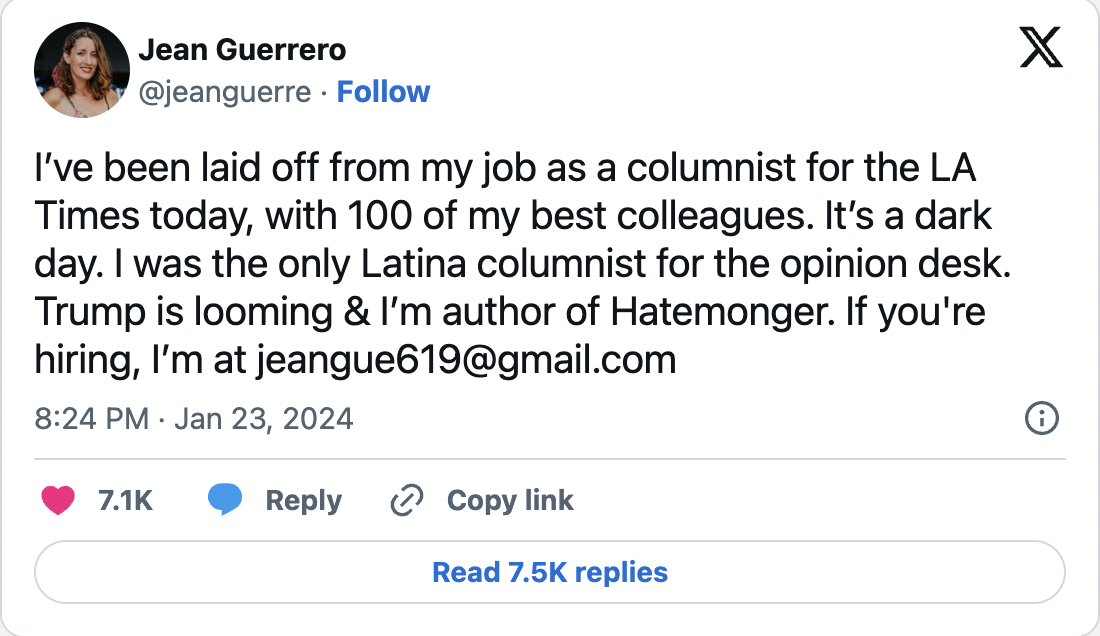Click the chain link icon
The width and height of the screenshot is (1100, 636).
pos(407,500)
